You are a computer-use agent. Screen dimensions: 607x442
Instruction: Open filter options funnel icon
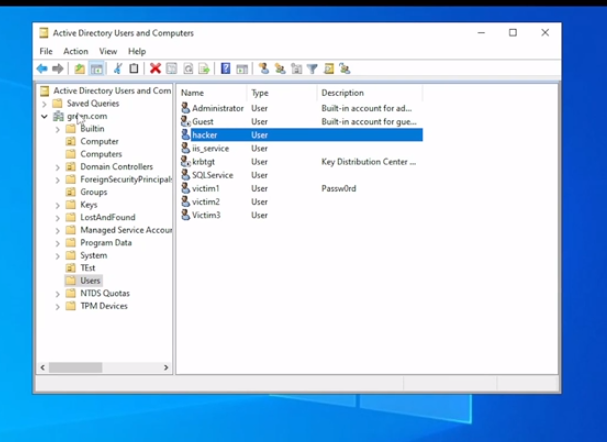click(x=312, y=69)
